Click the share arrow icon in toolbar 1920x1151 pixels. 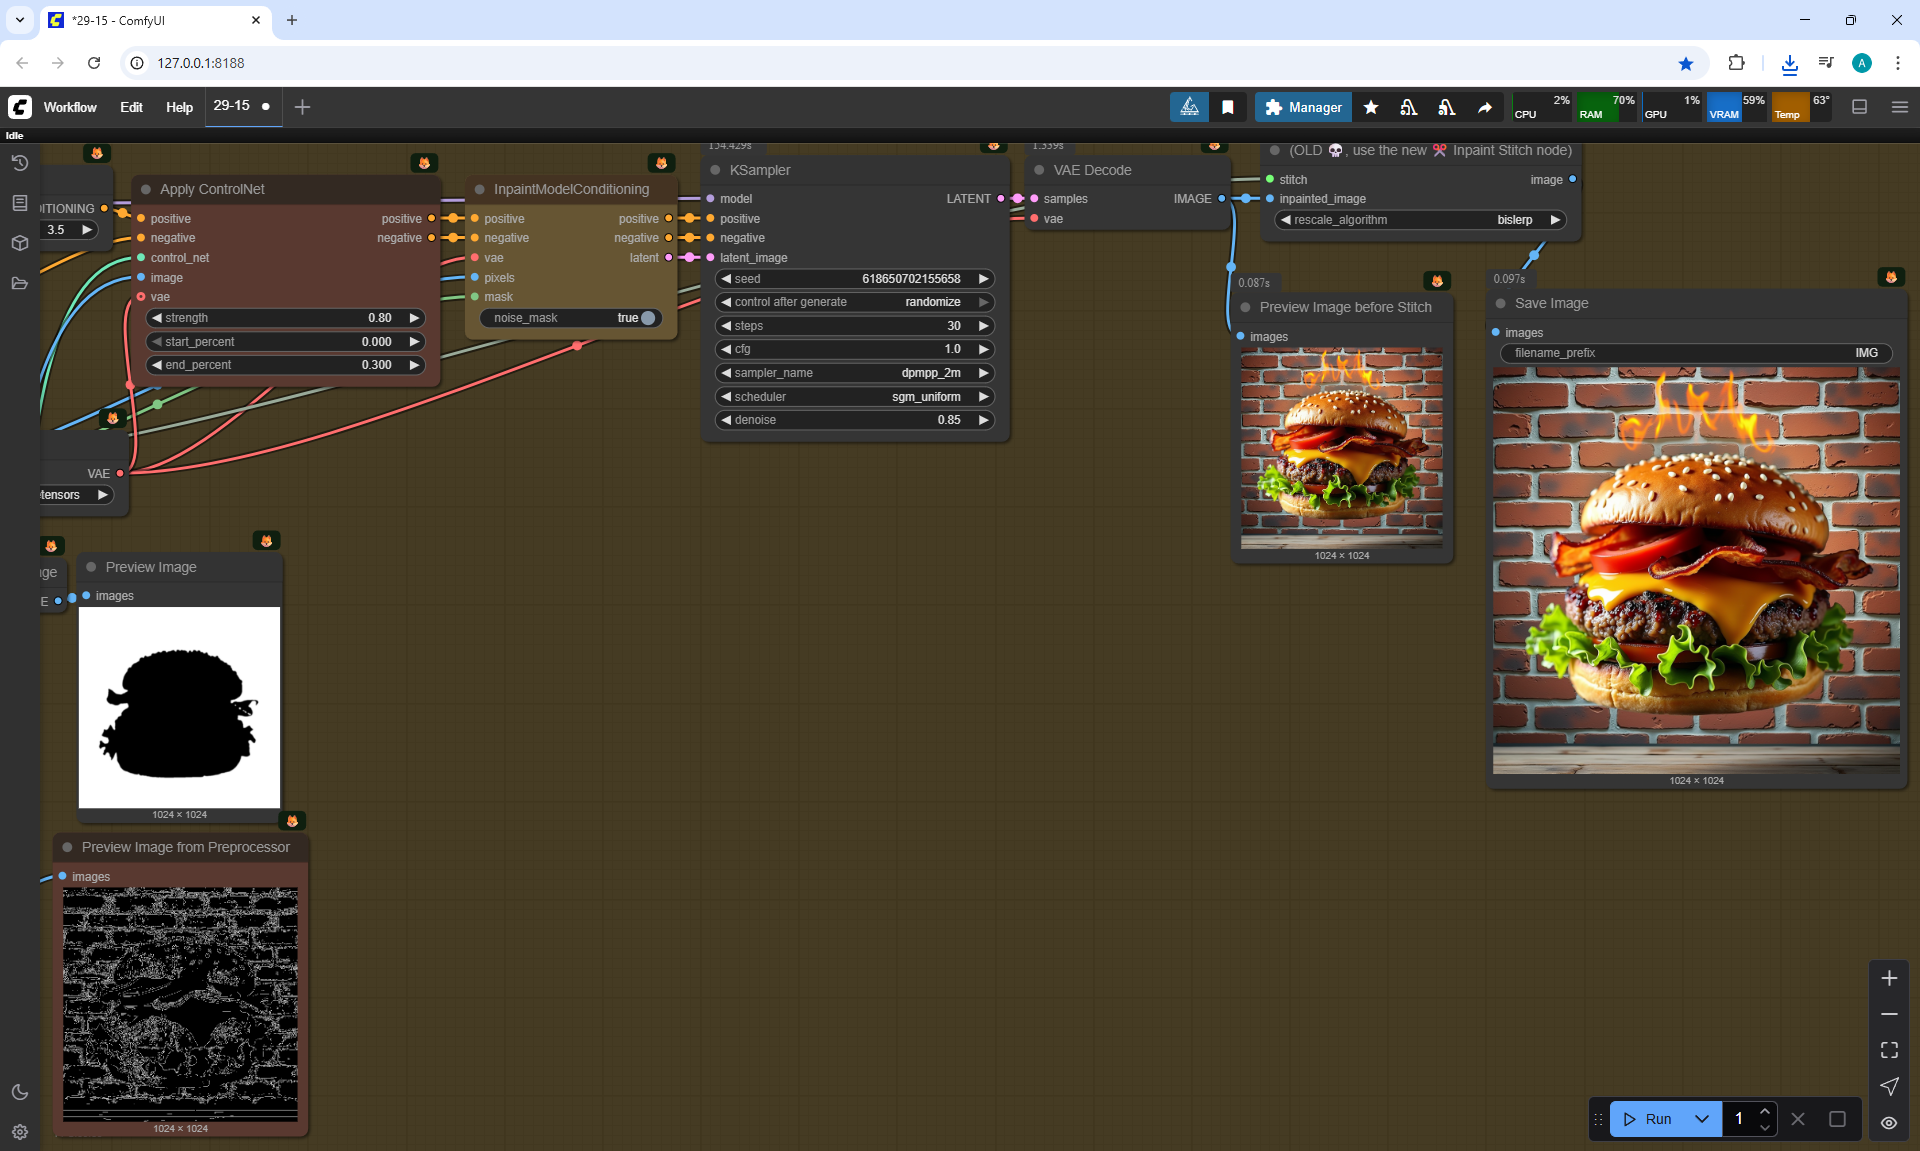[x=1485, y=107]
